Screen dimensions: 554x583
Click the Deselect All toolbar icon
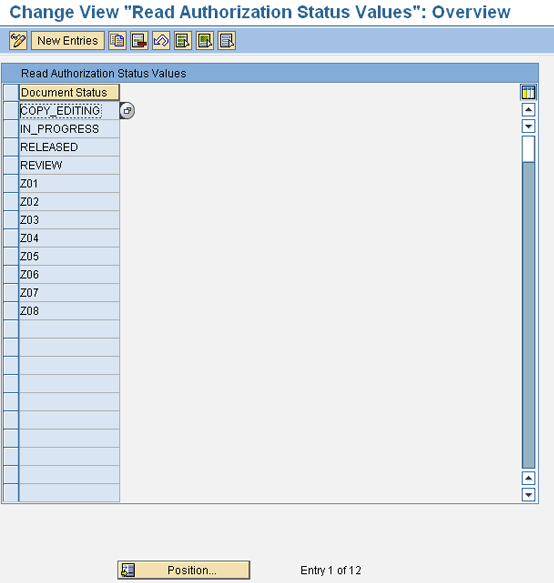pyautogui.click(x=227, y=41)
